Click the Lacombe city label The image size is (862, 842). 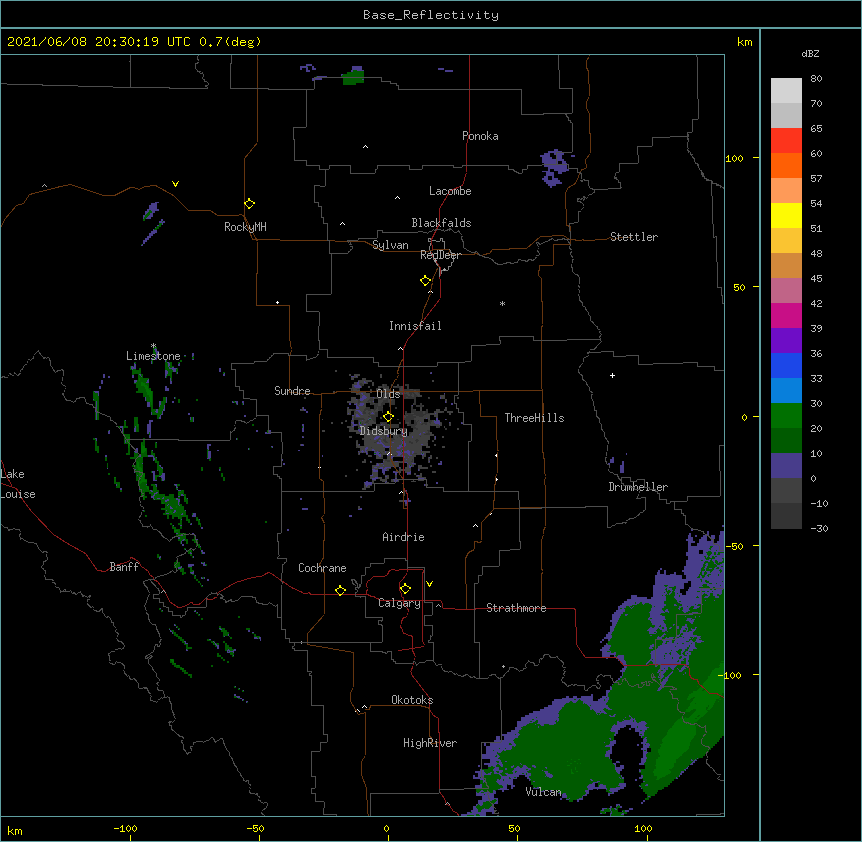pos(450,191)
